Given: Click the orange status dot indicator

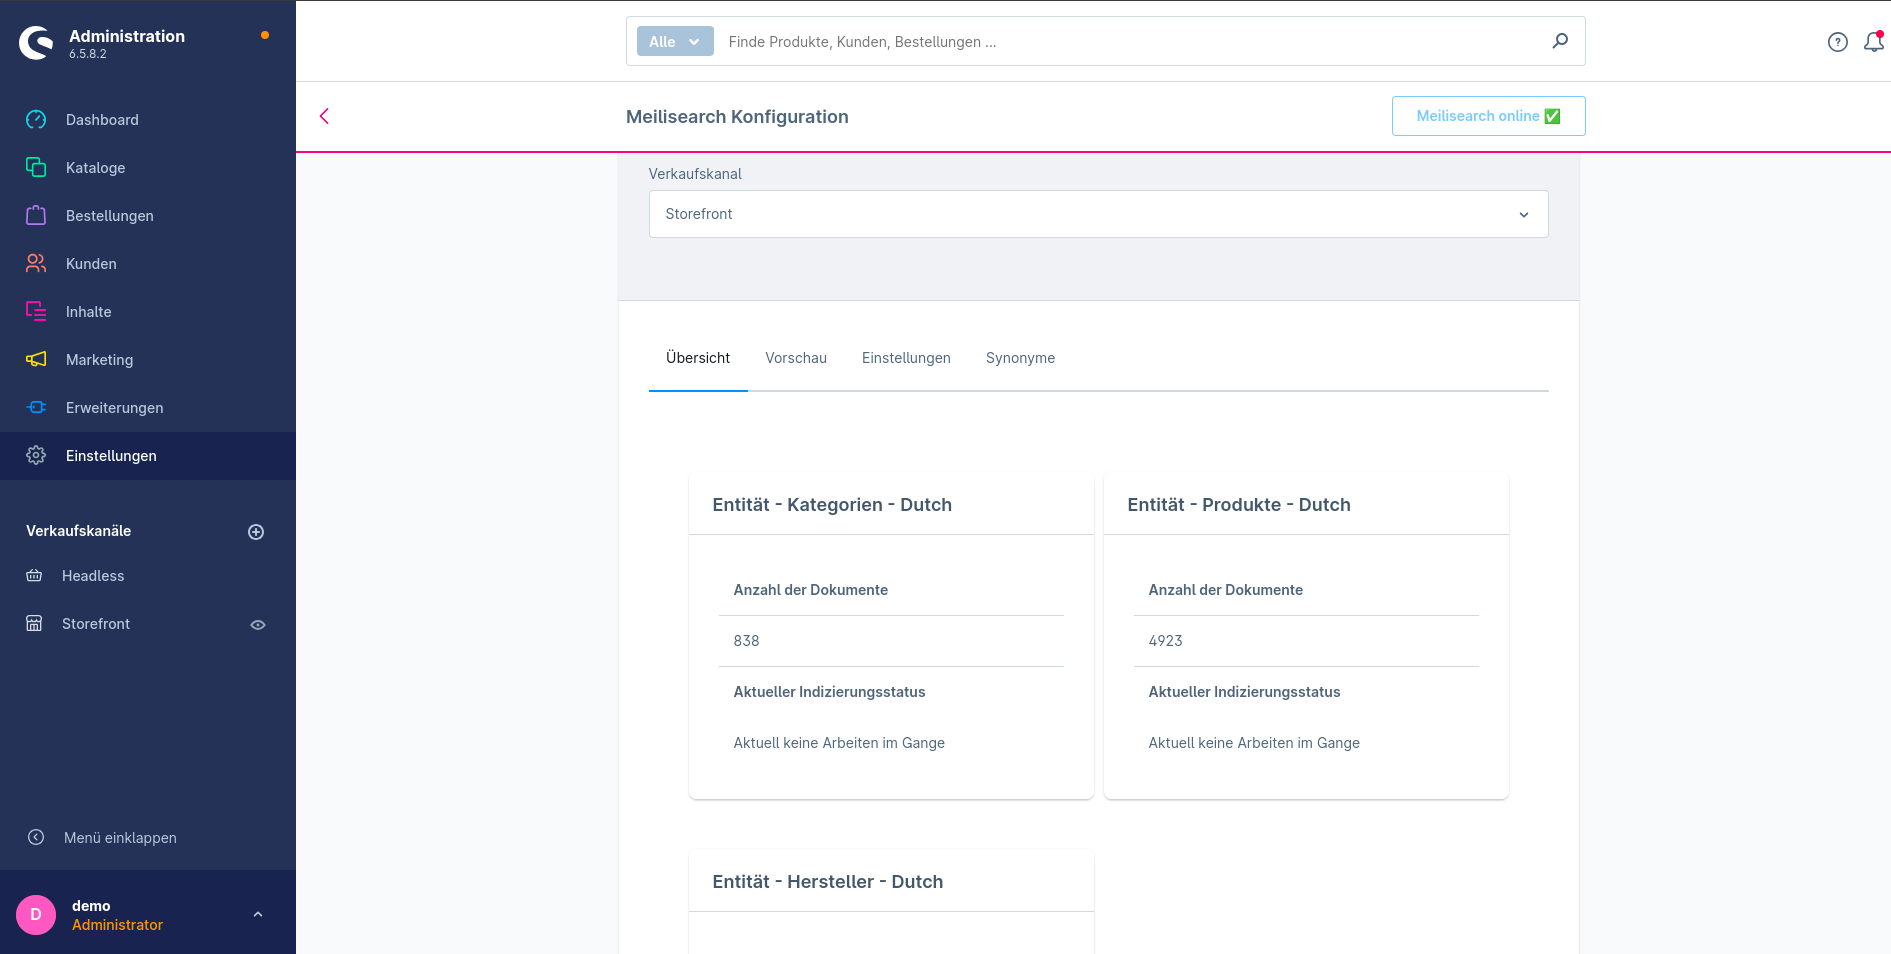Looking at the screenshot, I should click(x=265, y=35).
